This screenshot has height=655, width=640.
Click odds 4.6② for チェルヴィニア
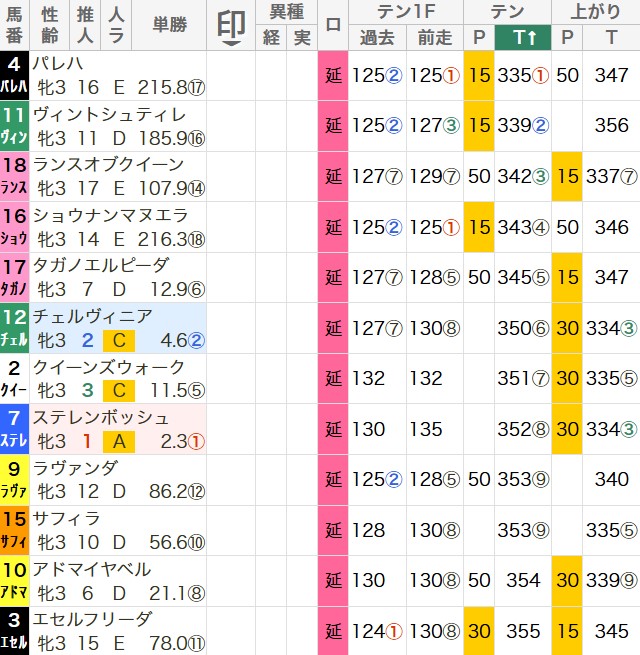[x=183, y=341]
